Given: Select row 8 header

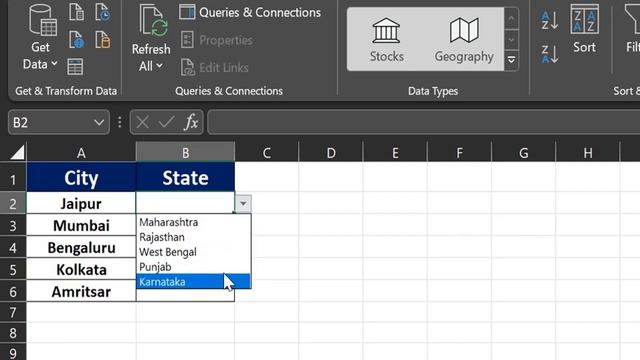Looking at the screenshot, I should point(13,333).
